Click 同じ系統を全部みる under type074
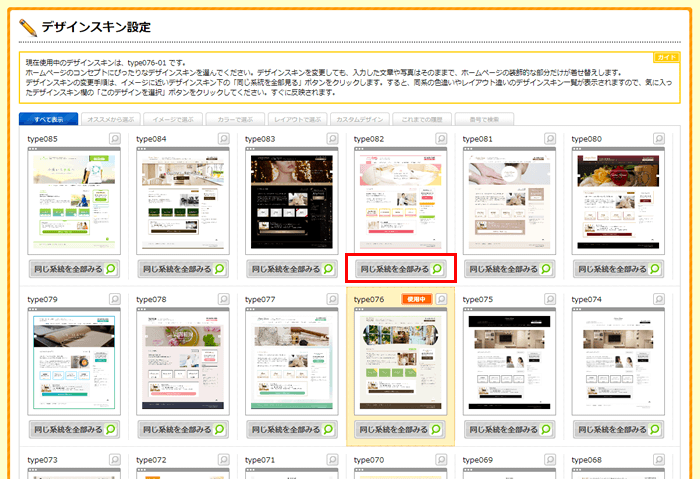This screenshot has height=479, width=700. [x=618, y=429]
